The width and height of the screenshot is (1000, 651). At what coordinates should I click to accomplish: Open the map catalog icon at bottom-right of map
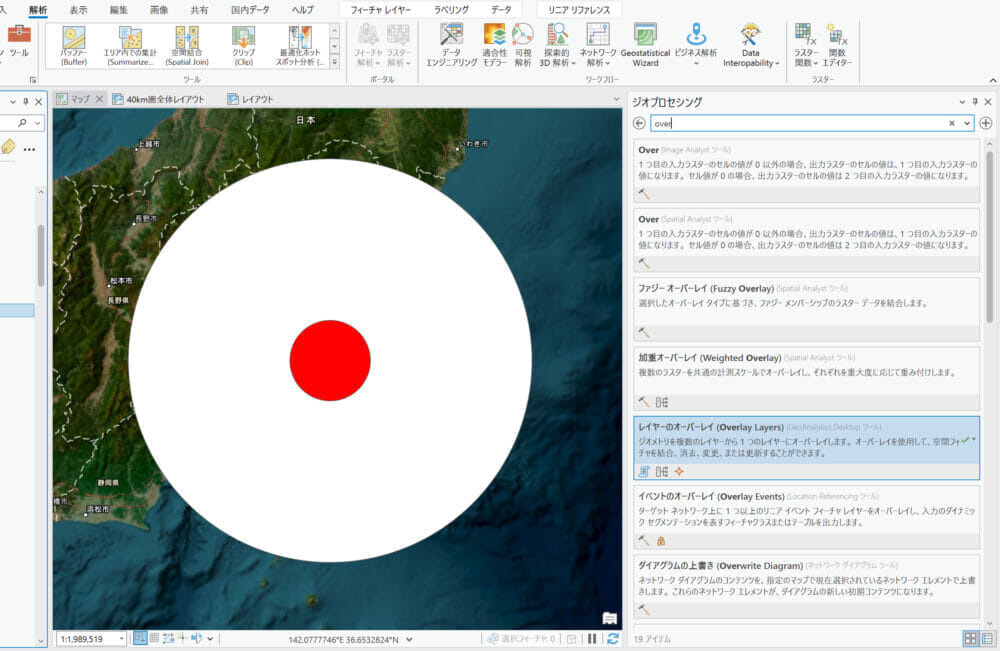point(610,618)
